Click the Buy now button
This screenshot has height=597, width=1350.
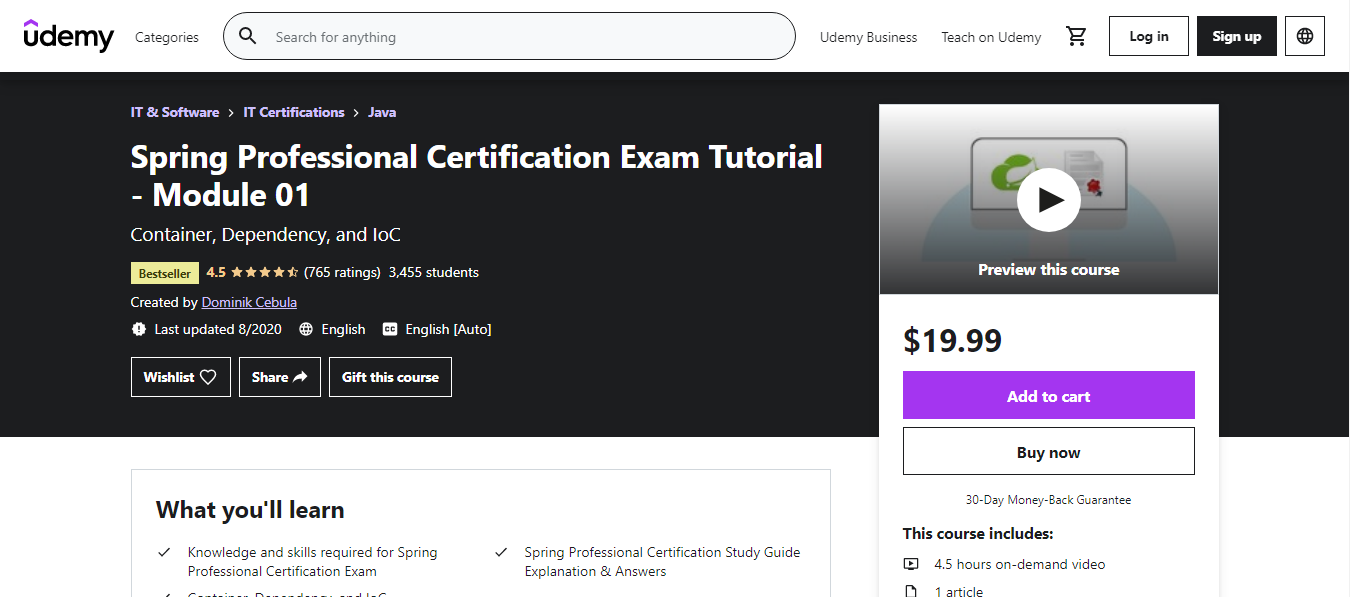point(1048,451)
